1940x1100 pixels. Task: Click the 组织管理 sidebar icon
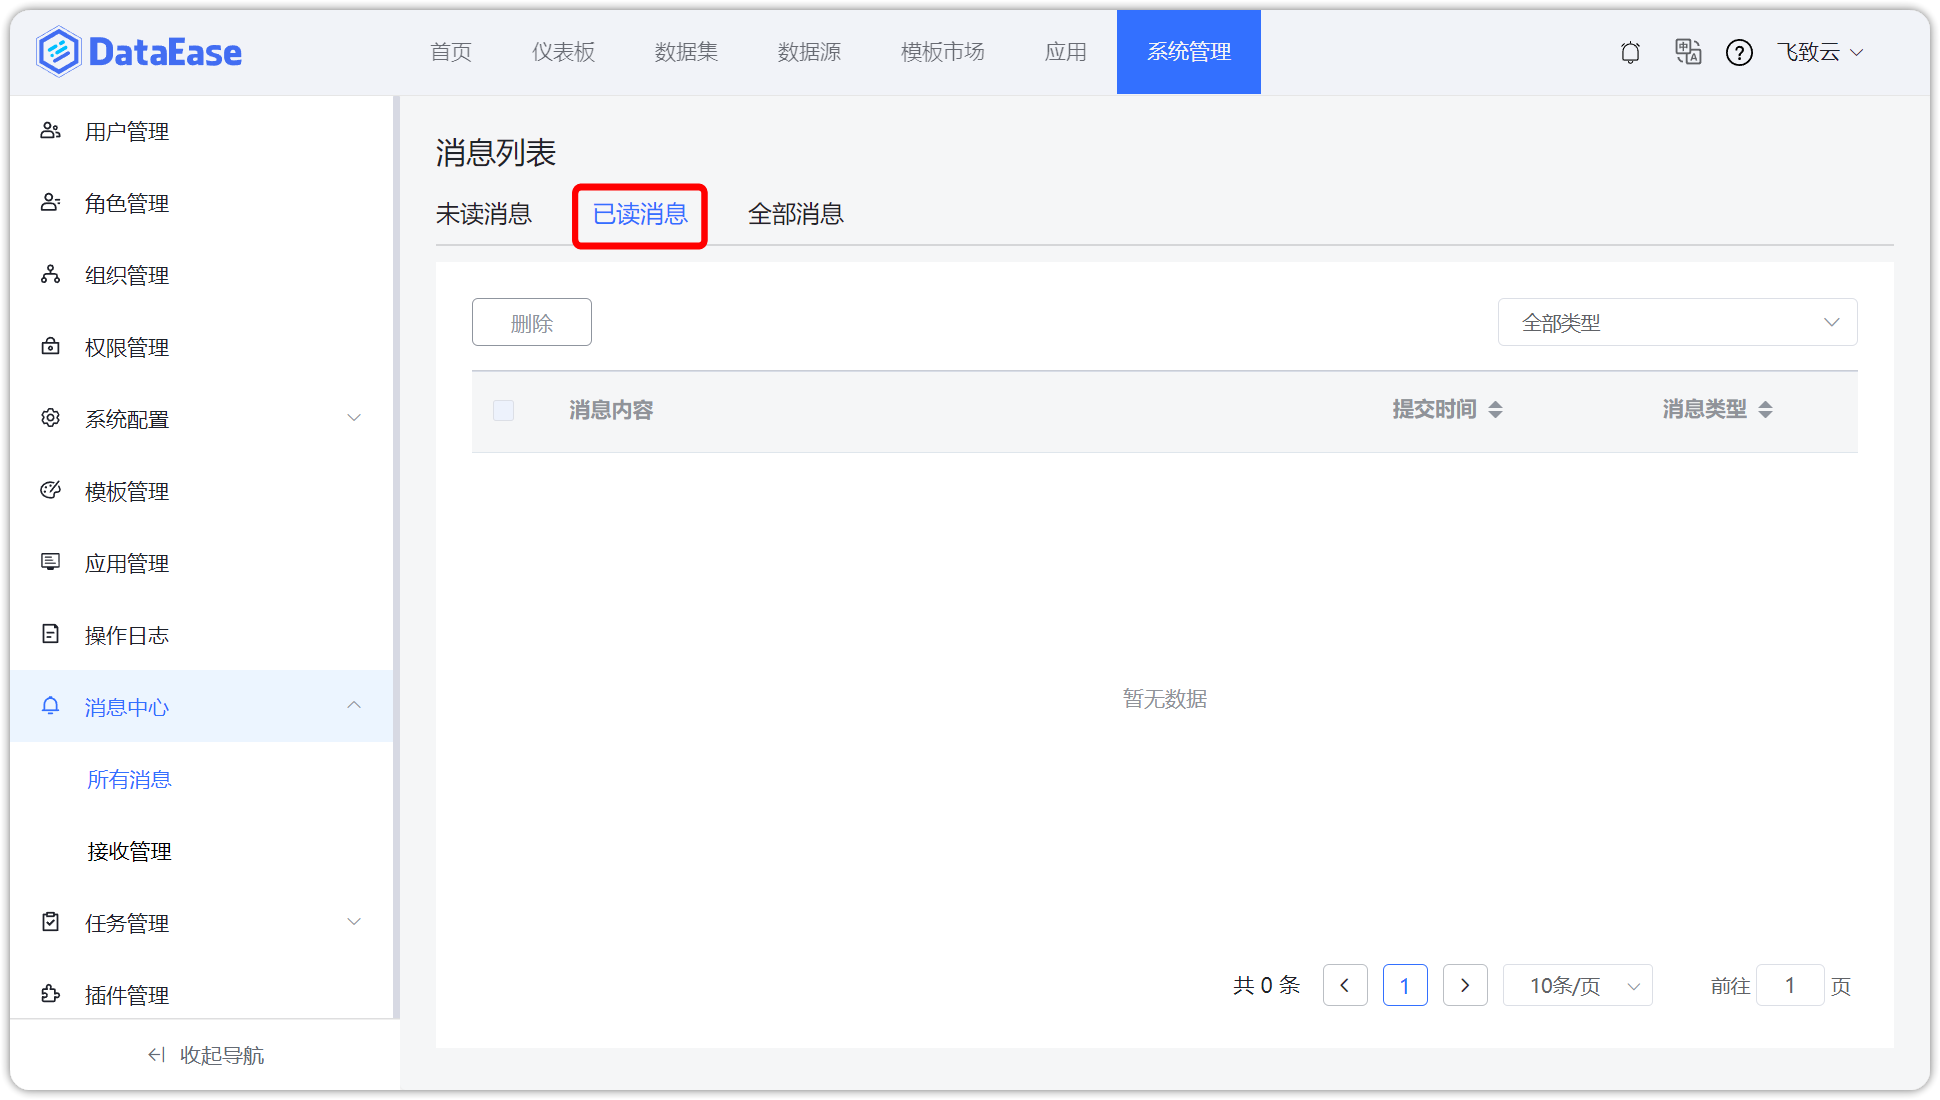click(50, 275)
